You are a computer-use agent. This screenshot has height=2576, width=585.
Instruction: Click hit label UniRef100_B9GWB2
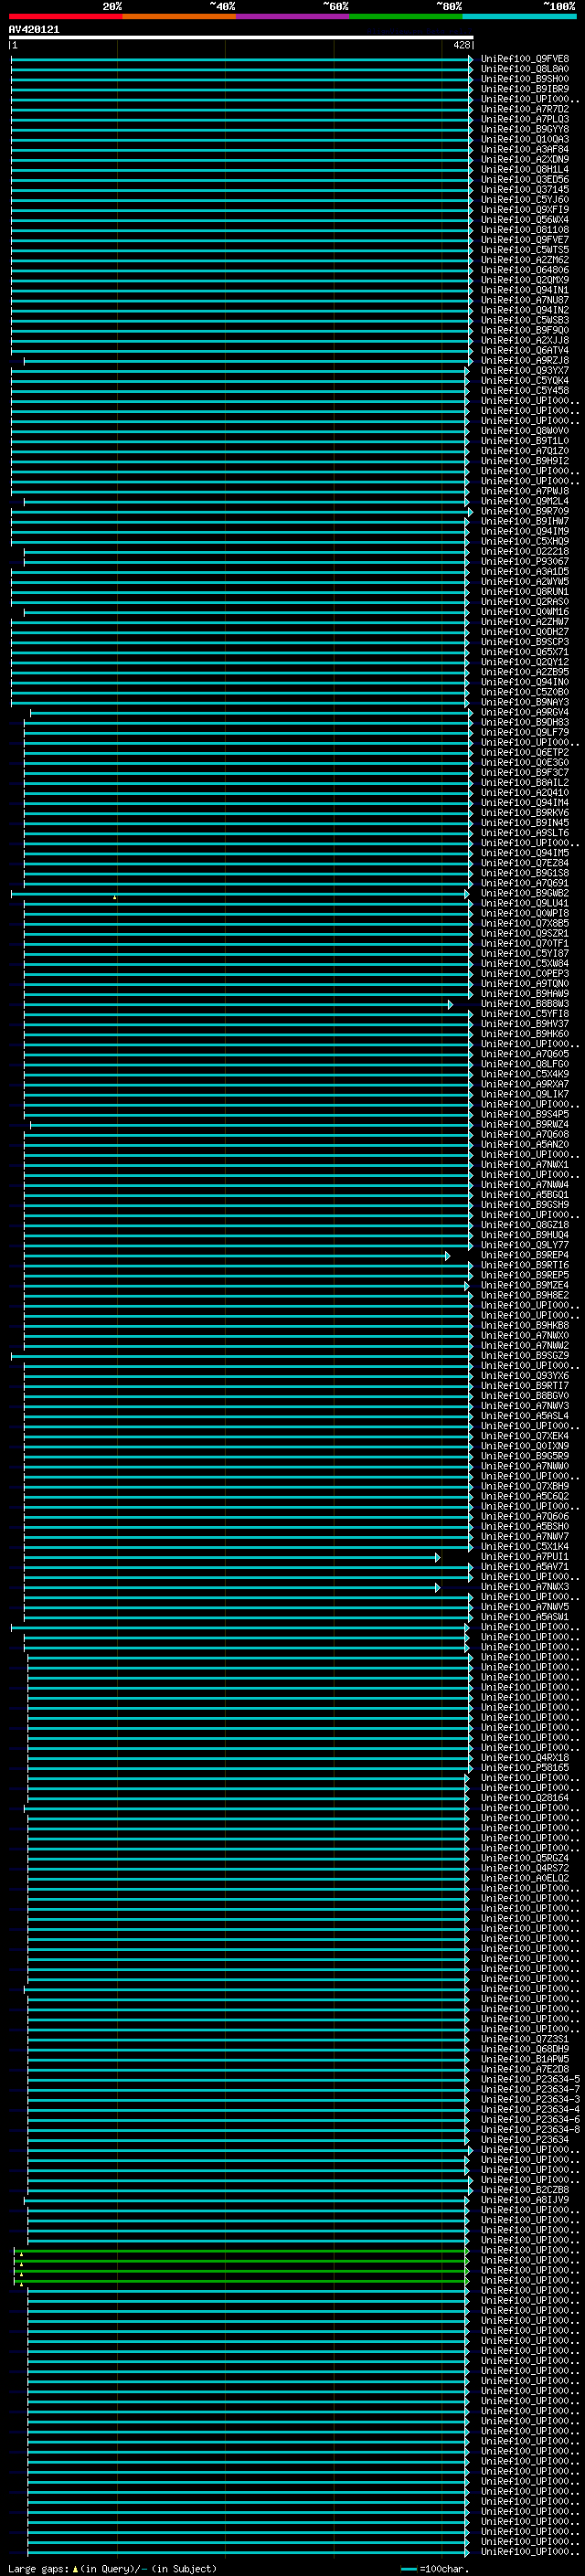(x=525, y=894)
